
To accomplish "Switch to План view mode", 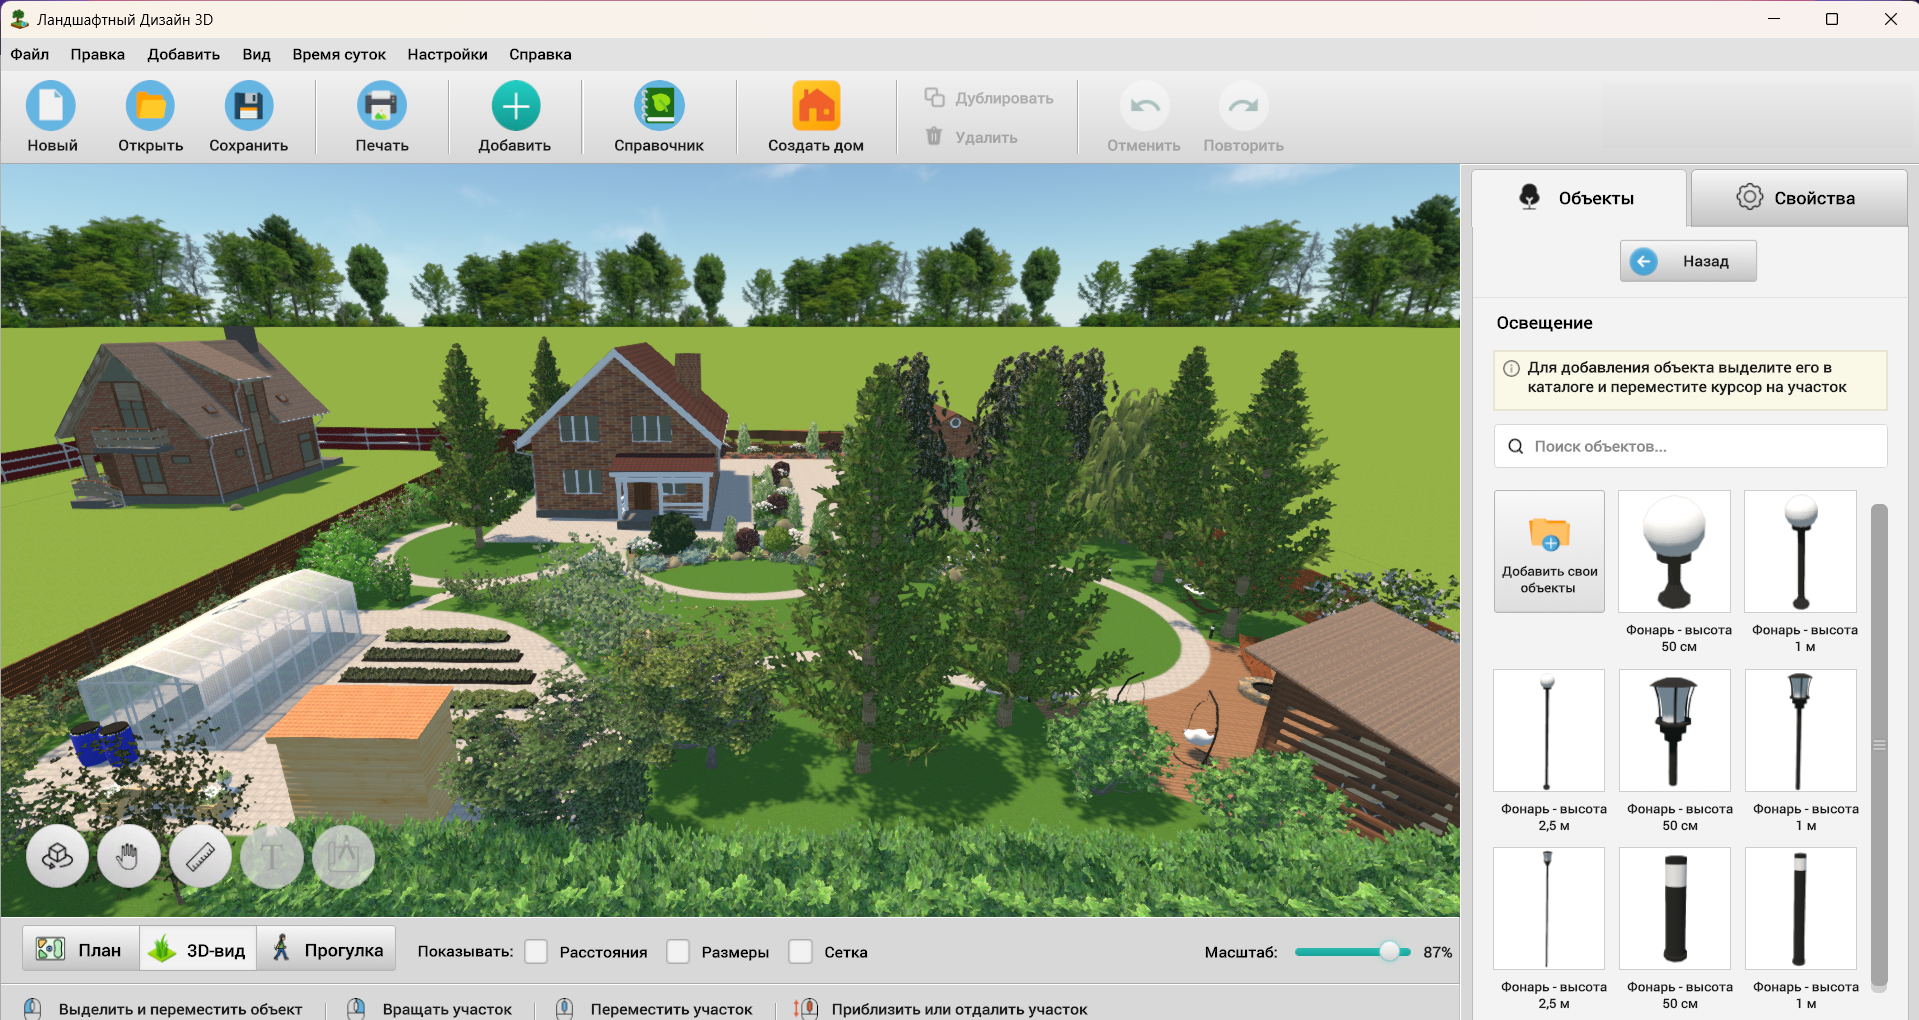I will [x=80, y=950].
